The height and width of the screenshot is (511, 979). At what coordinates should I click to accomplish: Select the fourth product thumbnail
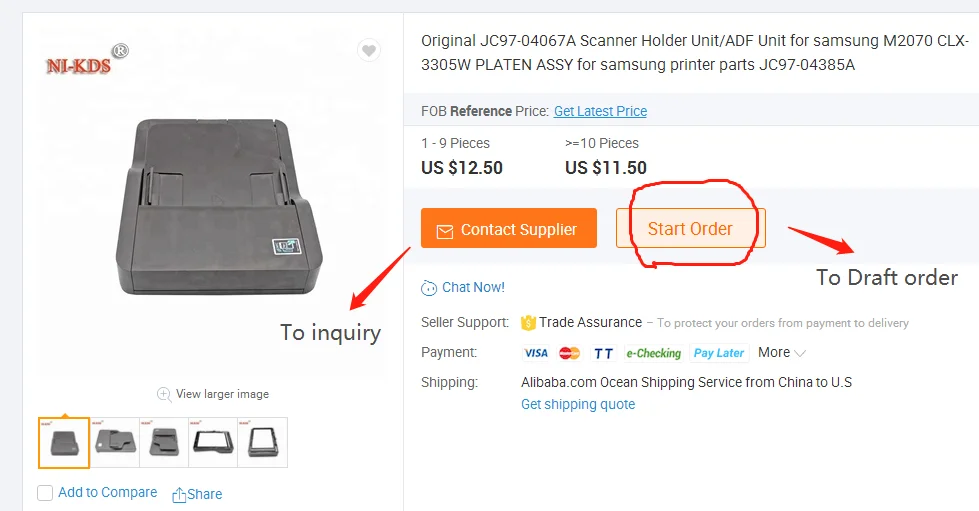(x=213, y=442)
